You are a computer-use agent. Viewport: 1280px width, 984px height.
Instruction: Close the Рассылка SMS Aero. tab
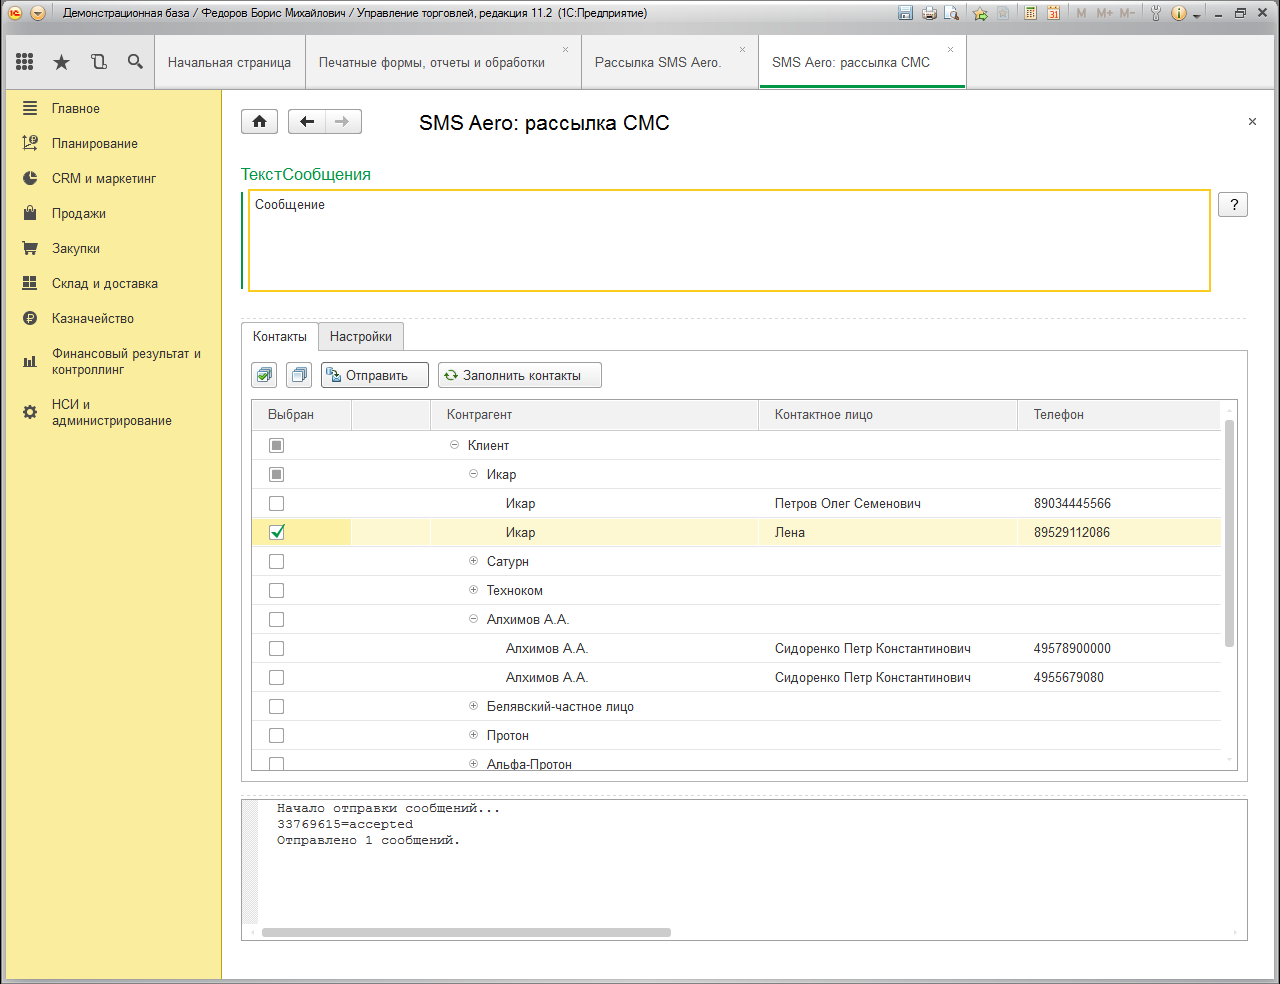point(742,49)
